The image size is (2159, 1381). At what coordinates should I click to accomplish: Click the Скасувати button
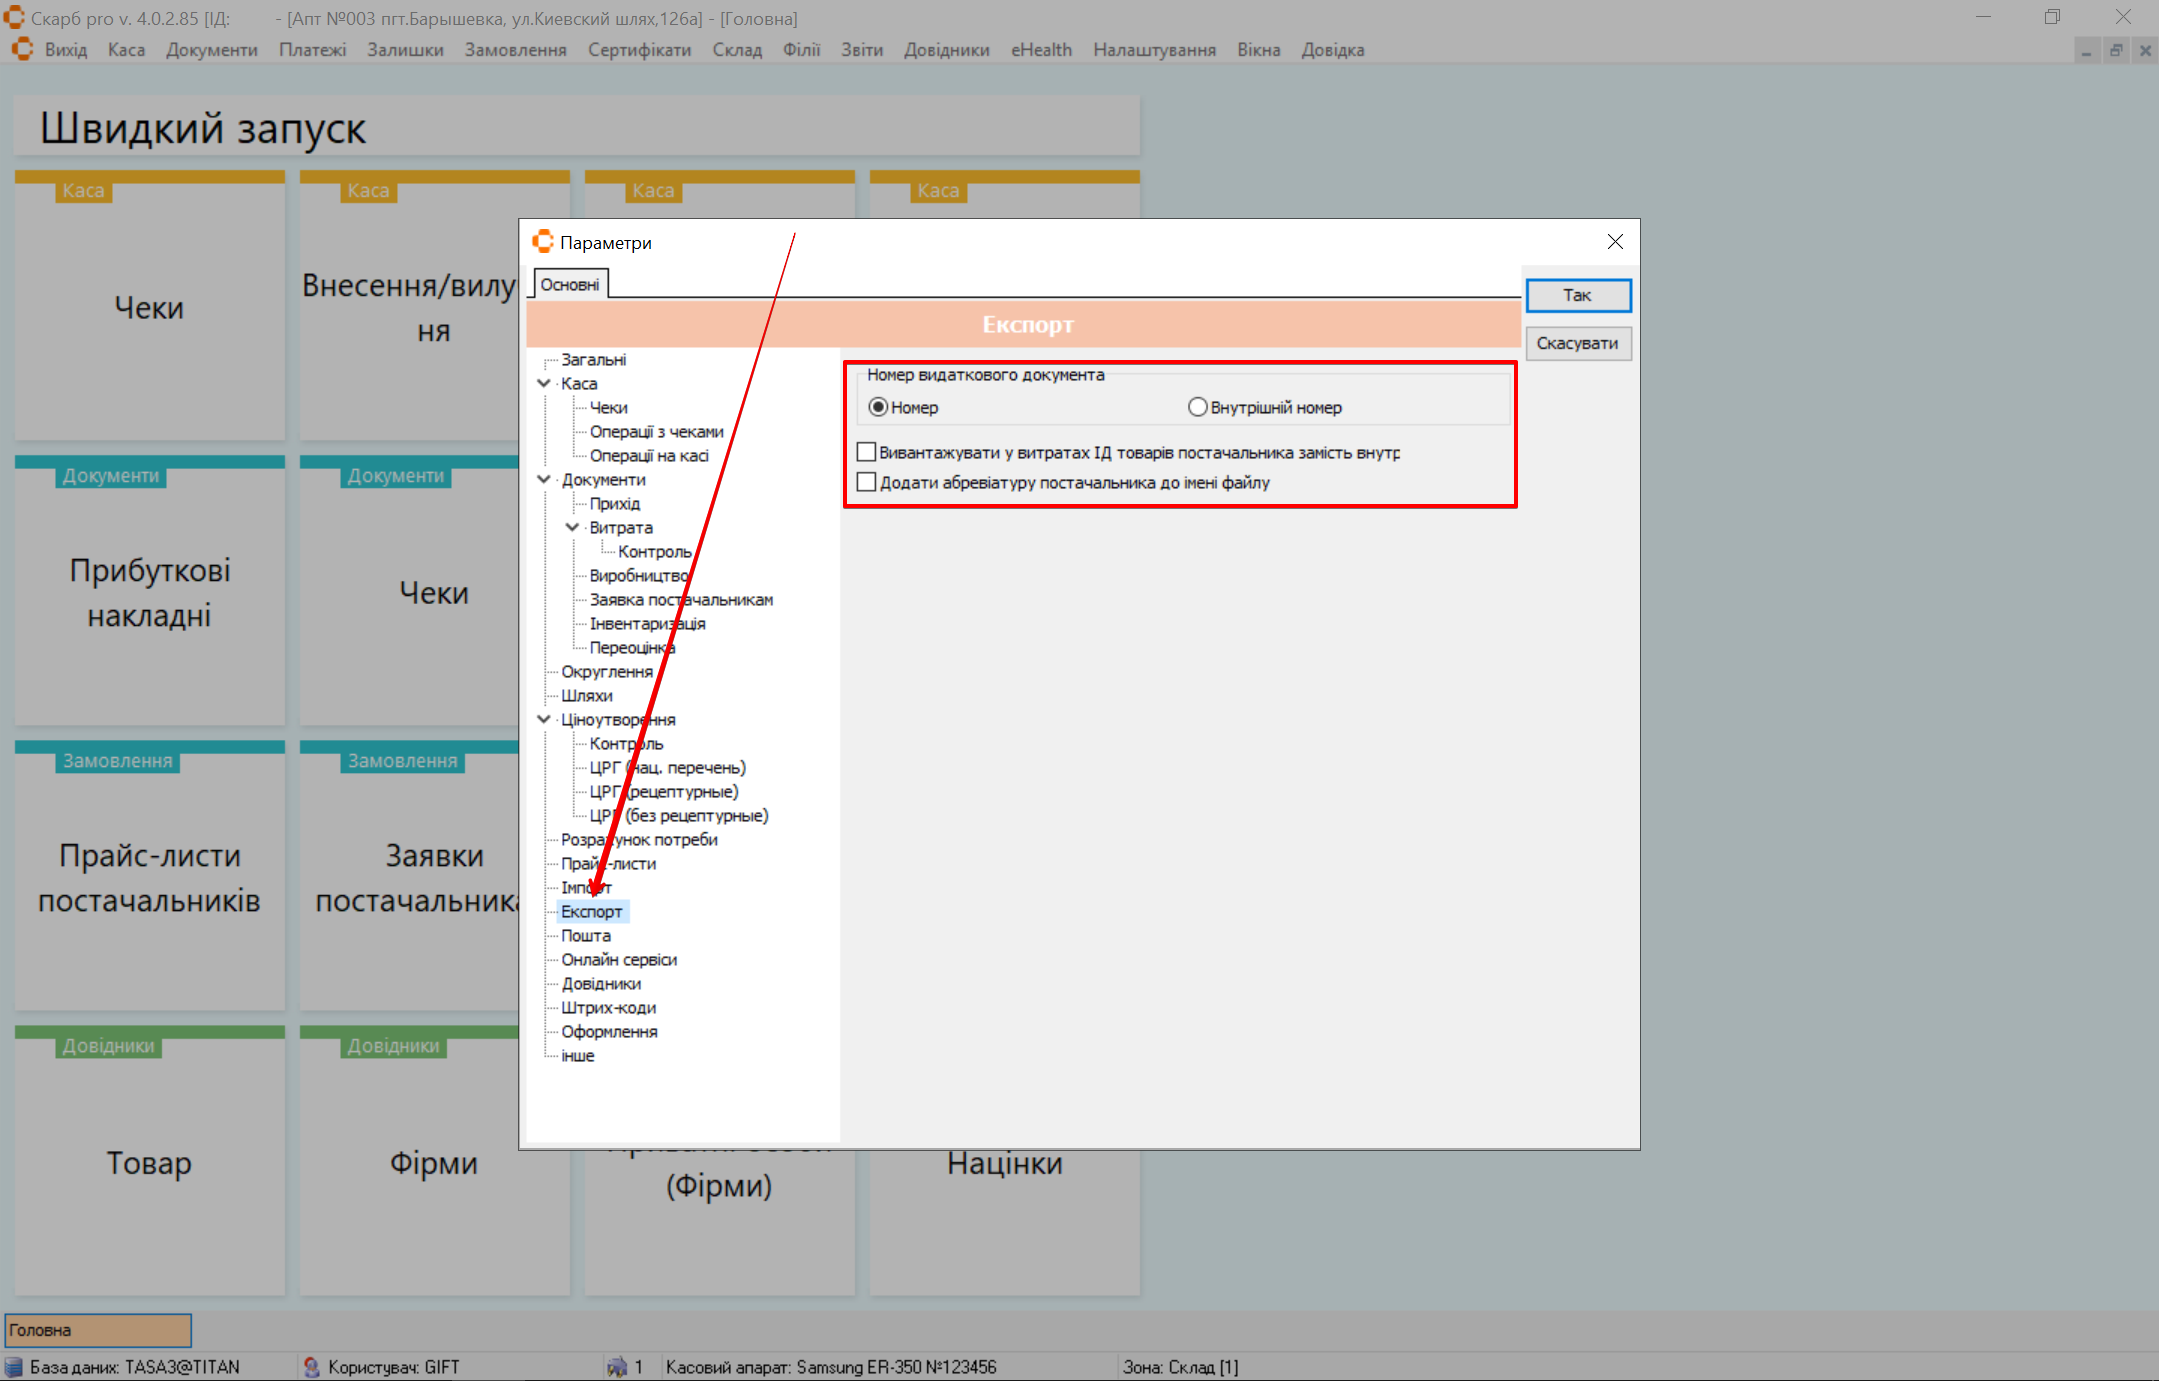(1577, 343)
